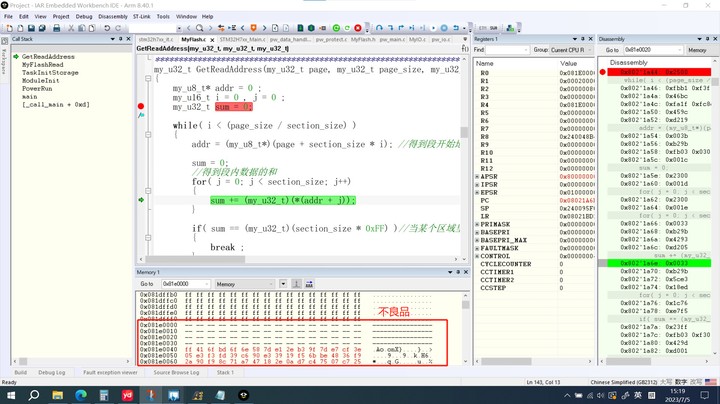Click the Go run icon
This screenshot has width=720, height=404.
433,28
